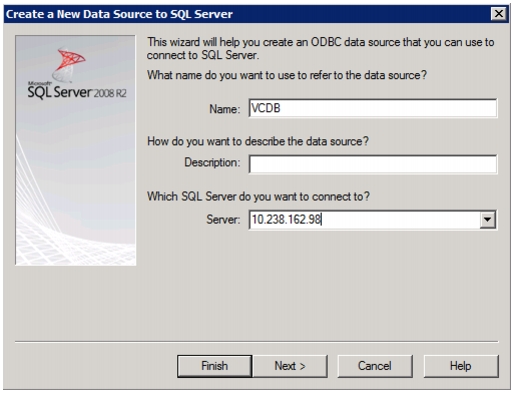Click the red SQL Server sail logo
Viewport: 513px width, 410px height.
pyautogui.click(x=69, y=64)
